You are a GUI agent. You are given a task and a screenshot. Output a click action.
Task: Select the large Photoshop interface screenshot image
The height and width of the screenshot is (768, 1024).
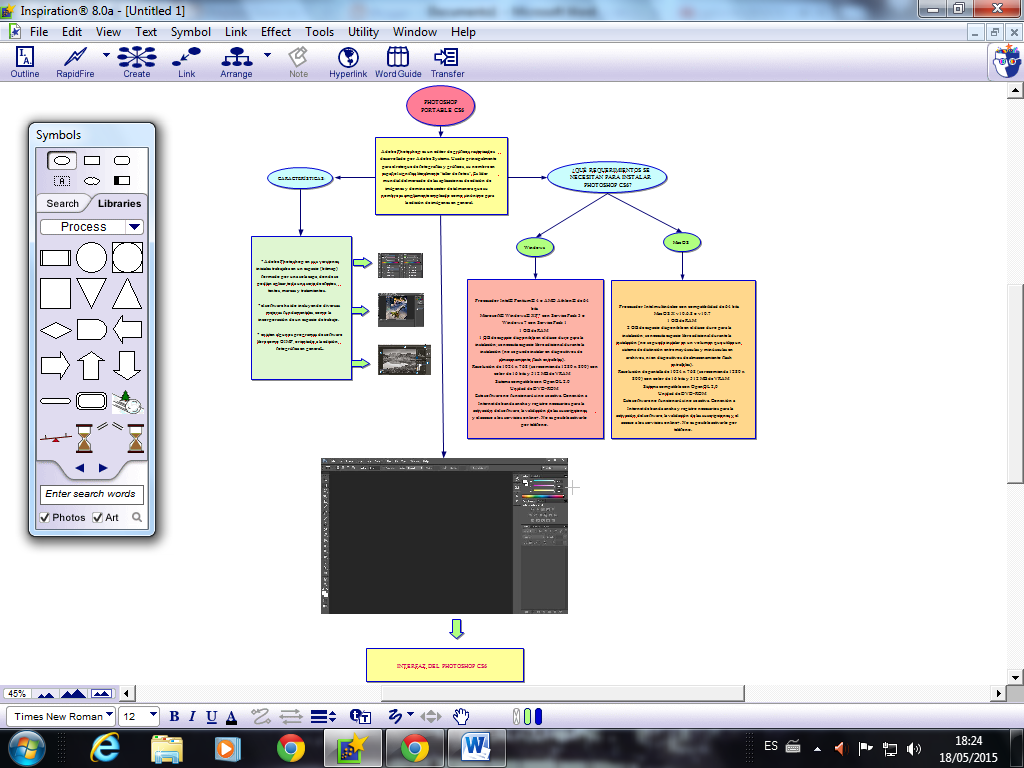[x=444, y=536]
